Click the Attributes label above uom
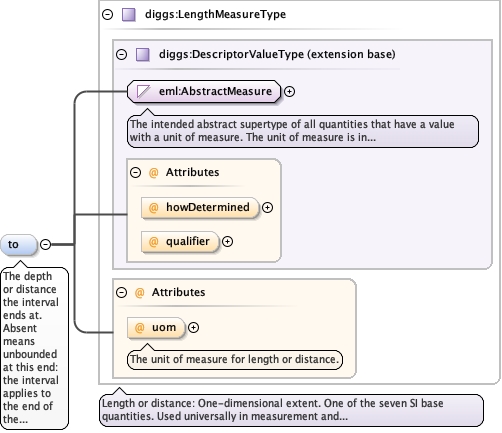The width and height of the screenshot is (502, 433). pyautogui.click(x=179, y=292)
